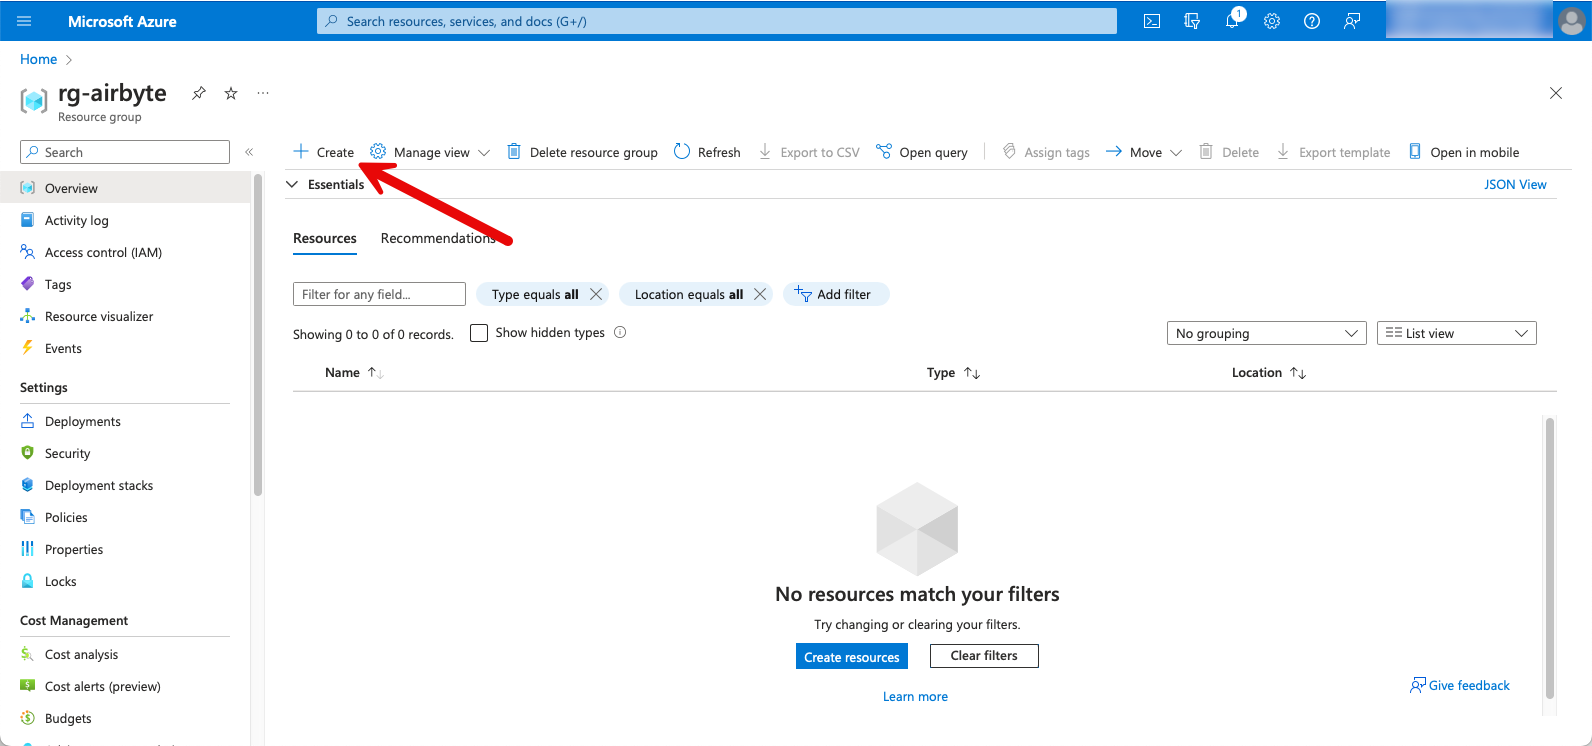
Task: Open the No grouping dropdown
Action: tap(1266, 333)
